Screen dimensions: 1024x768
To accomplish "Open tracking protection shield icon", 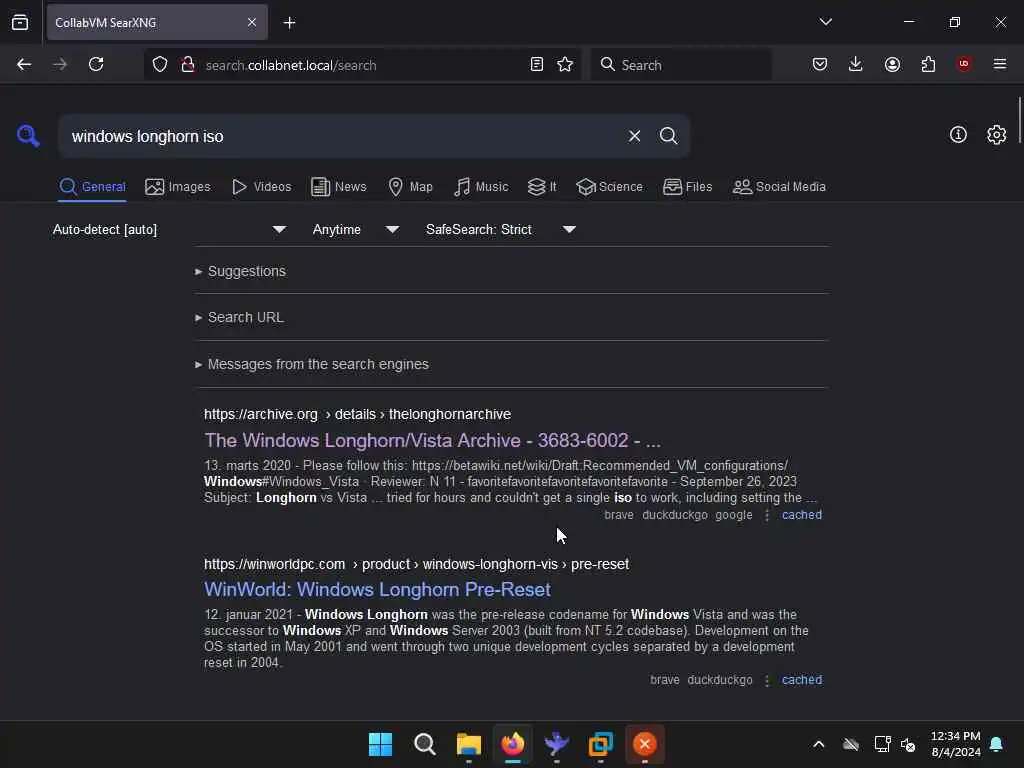I will (x=160, y=65).
